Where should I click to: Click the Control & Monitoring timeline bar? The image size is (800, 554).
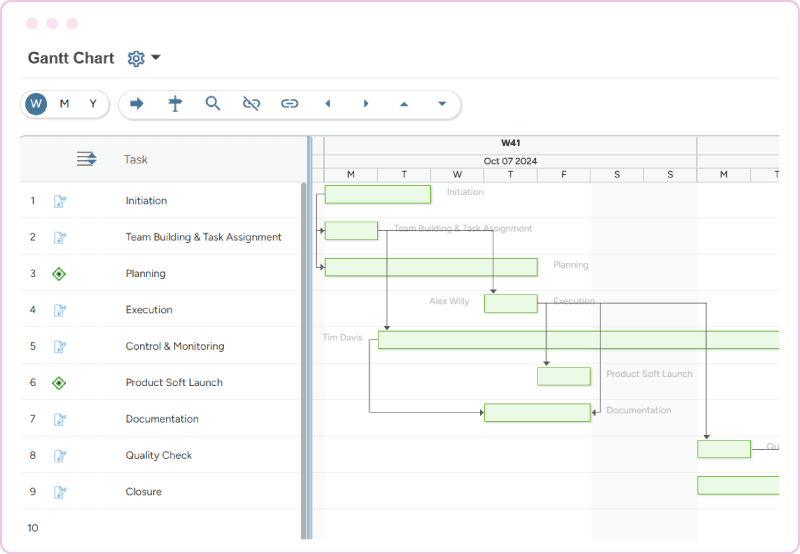pos(577,340)
